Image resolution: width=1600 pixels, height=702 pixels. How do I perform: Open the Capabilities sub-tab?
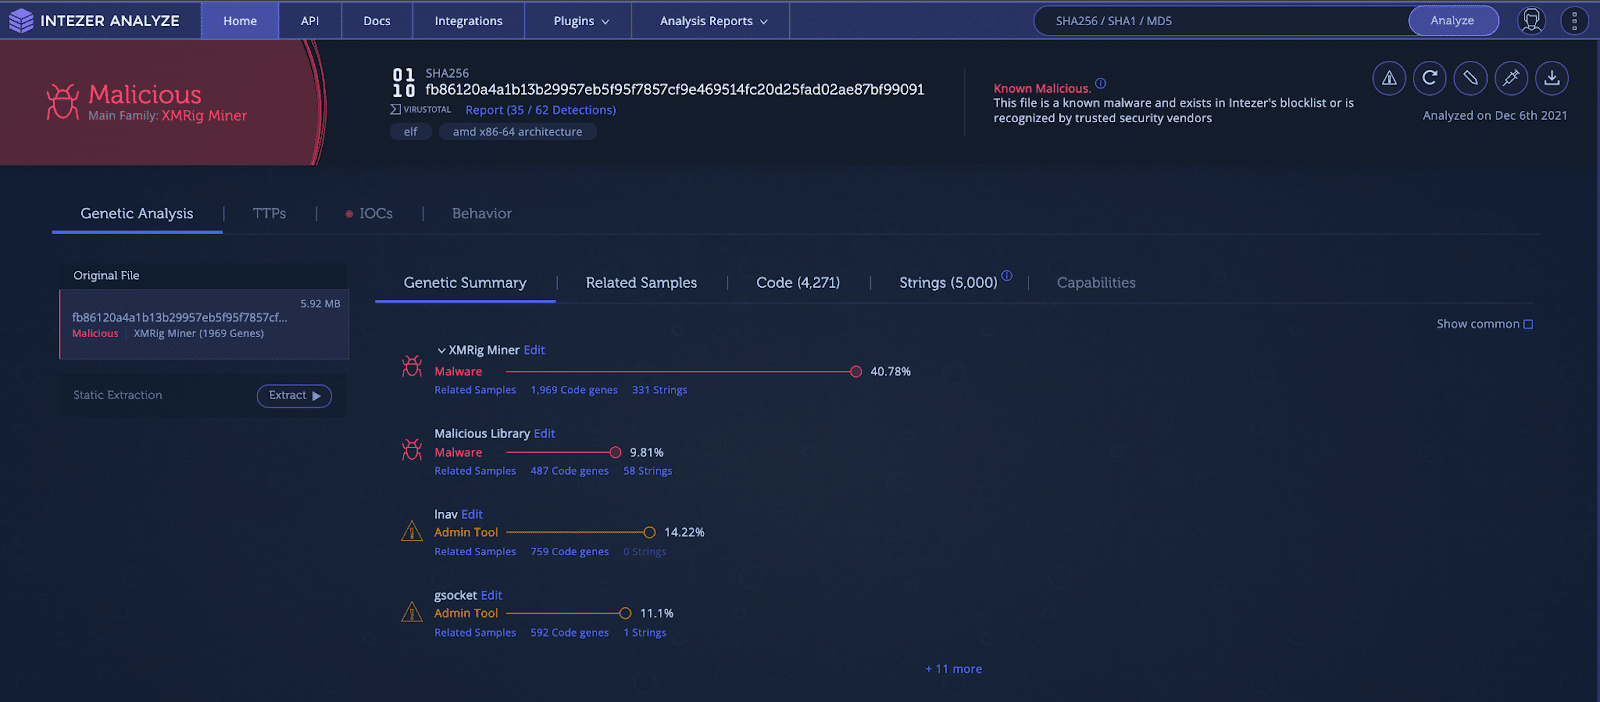1096,282
